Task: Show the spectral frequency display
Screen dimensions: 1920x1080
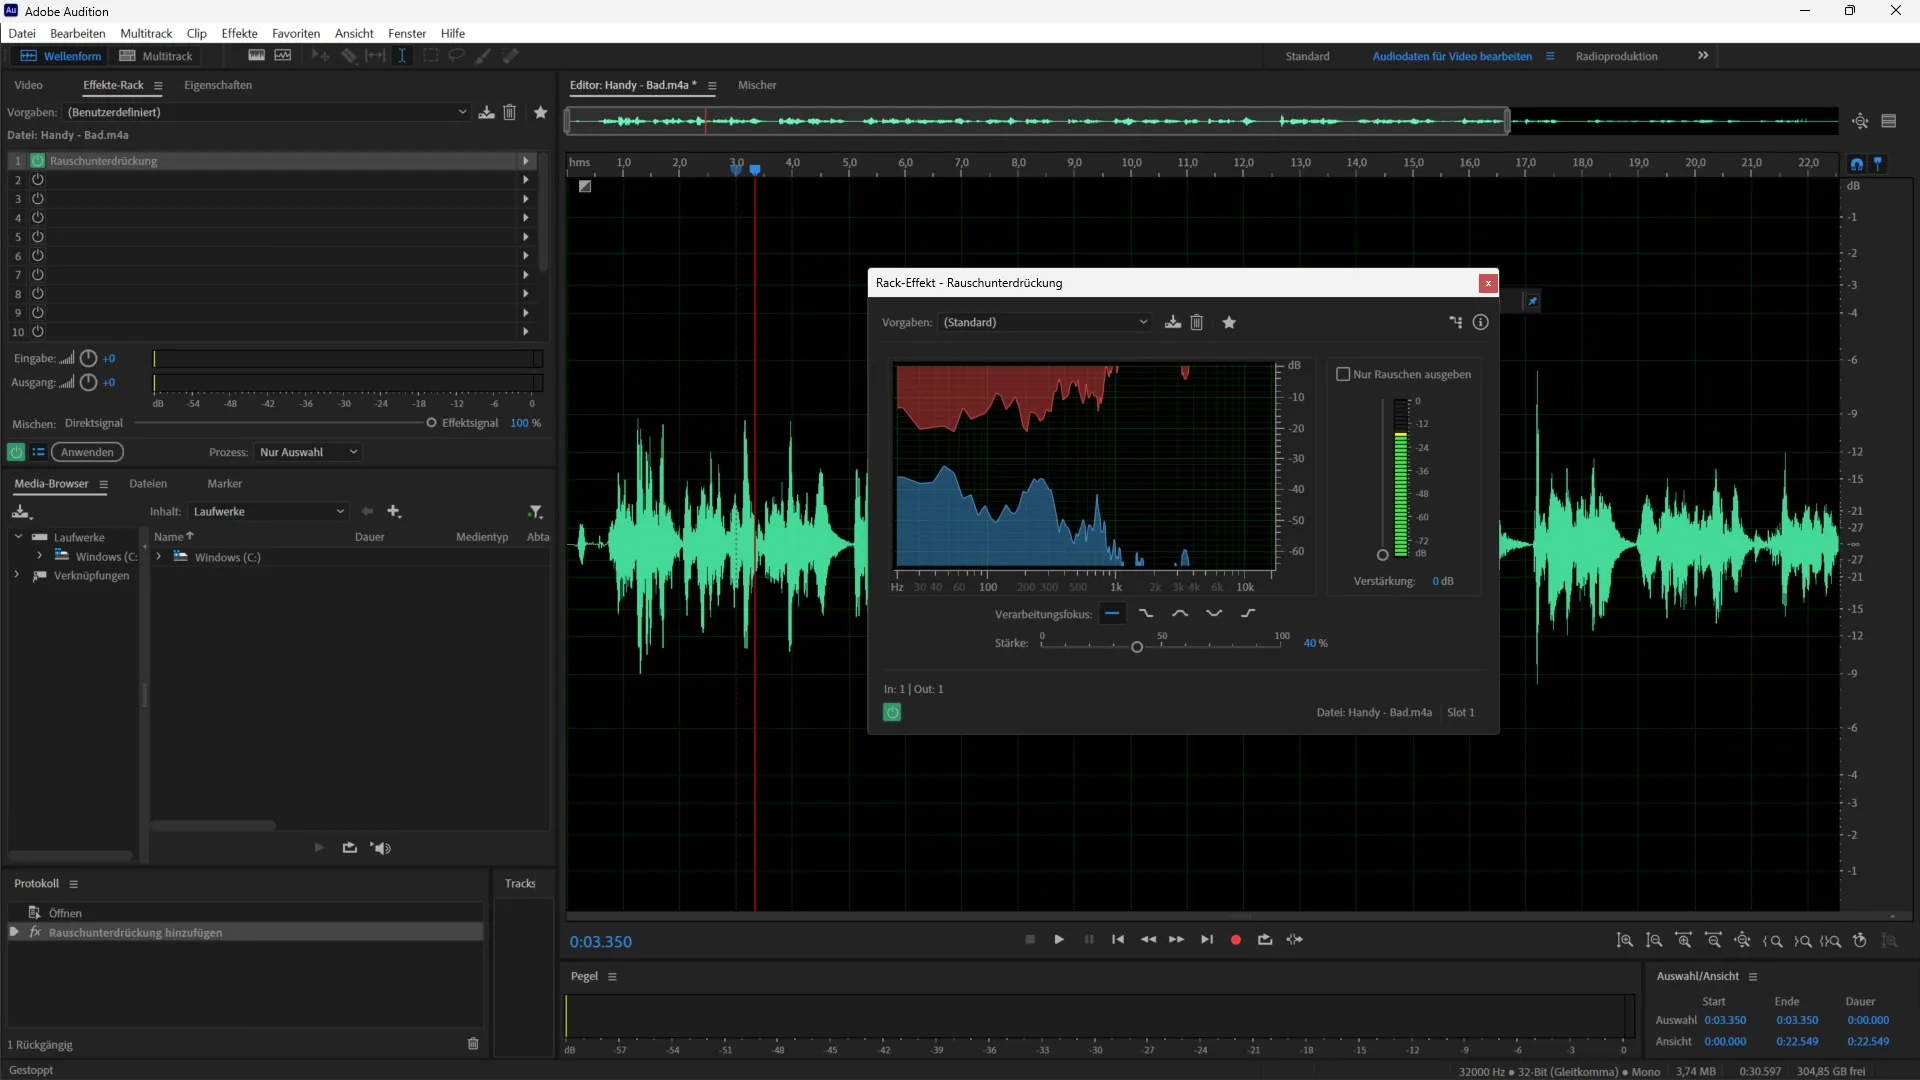Action: [x=256, y=56]
